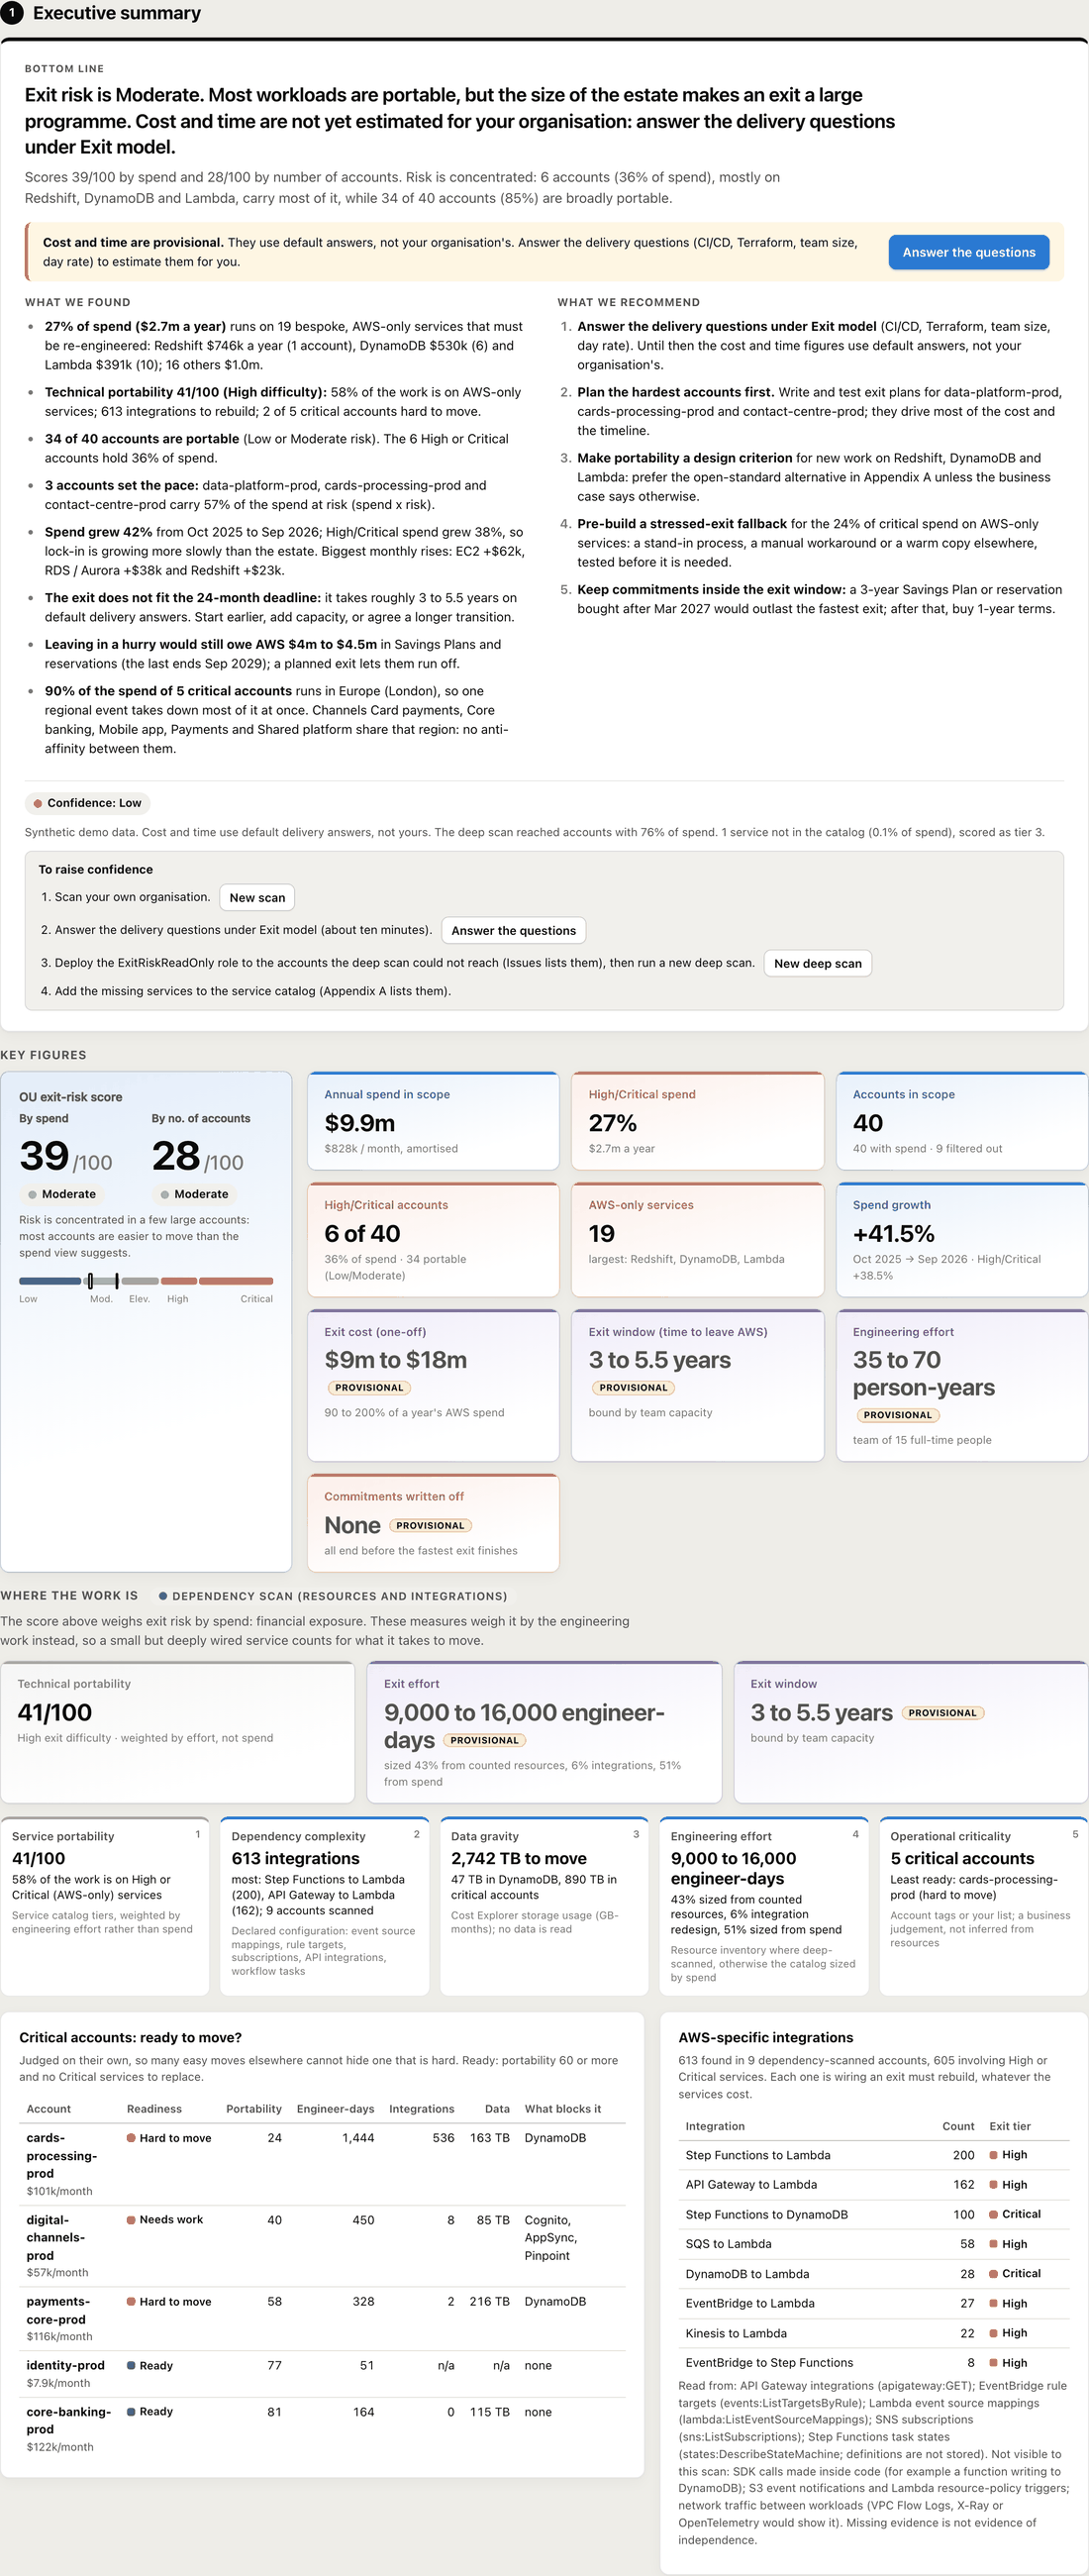
Task: Select the "Critical accounts: ready to move?" heading
Action: click(x=130, y=2037)
